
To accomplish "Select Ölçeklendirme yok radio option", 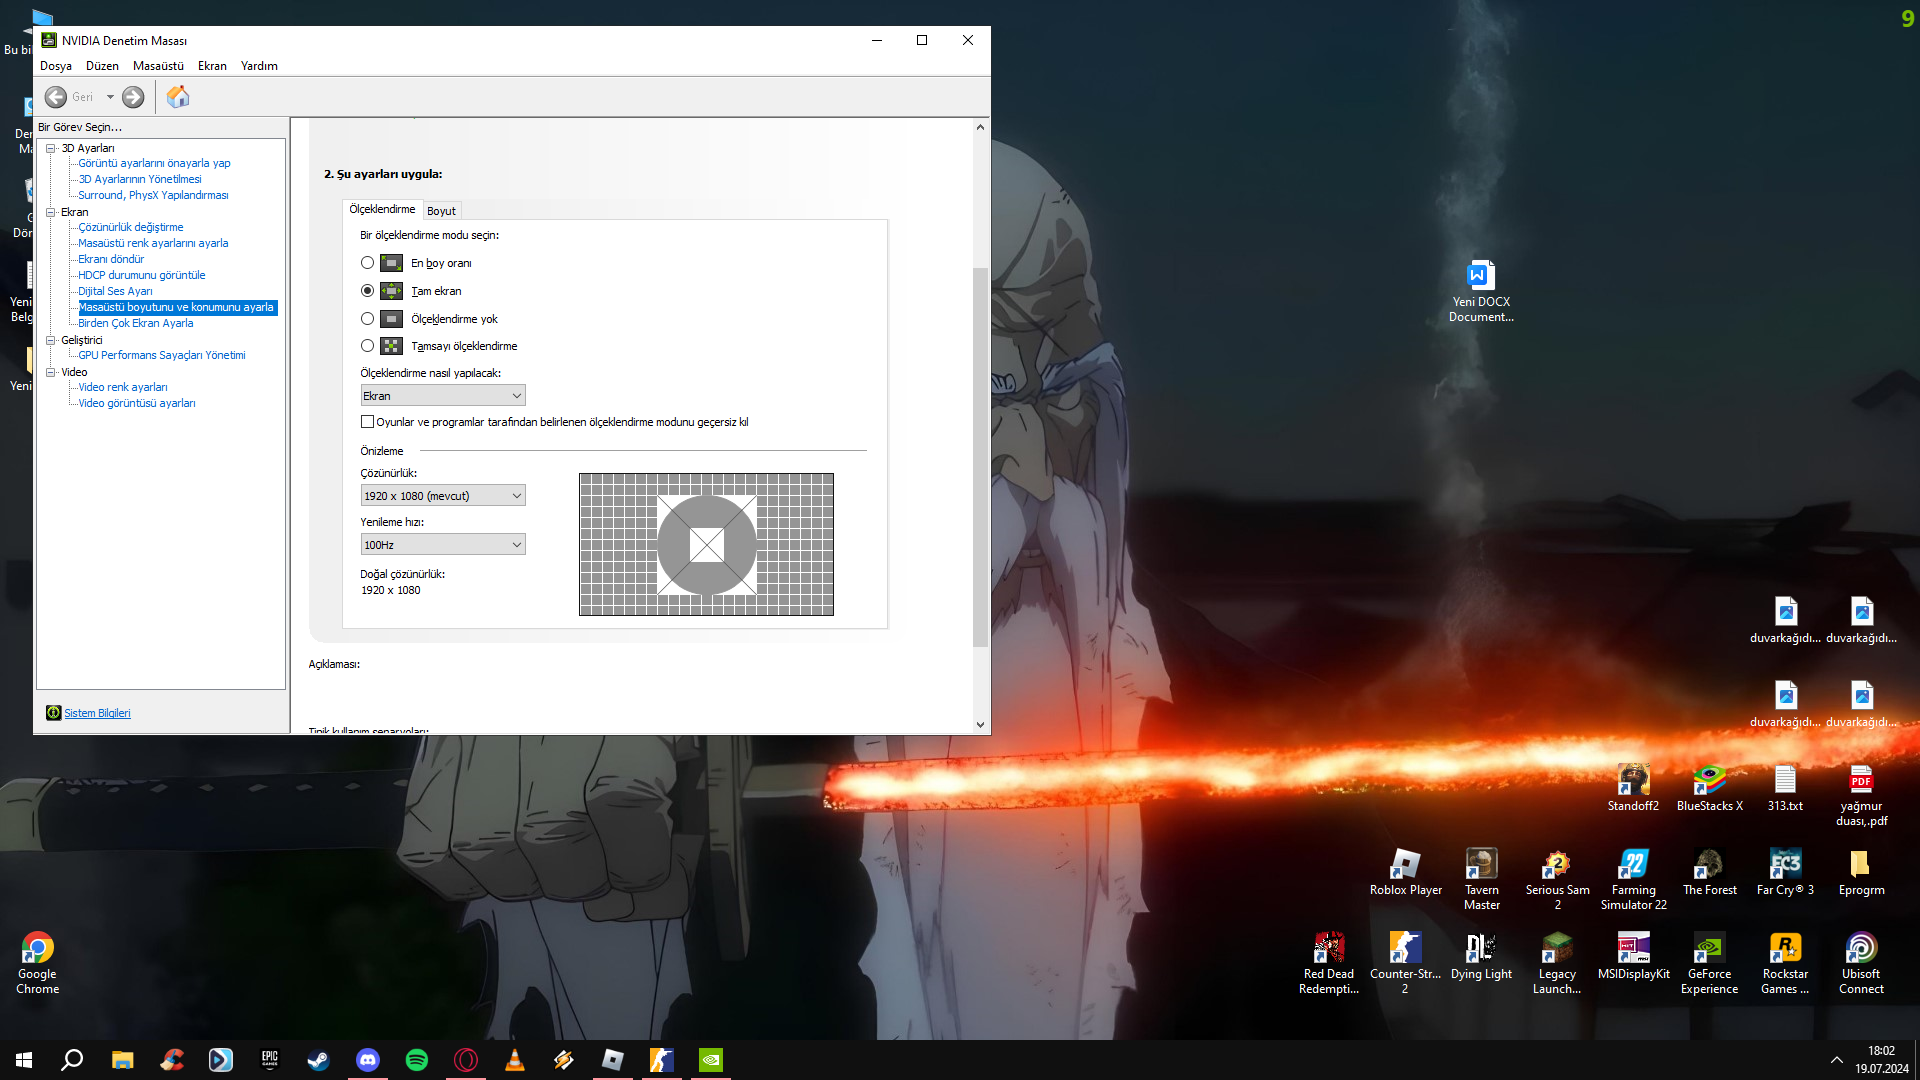I will pos(367,319).
